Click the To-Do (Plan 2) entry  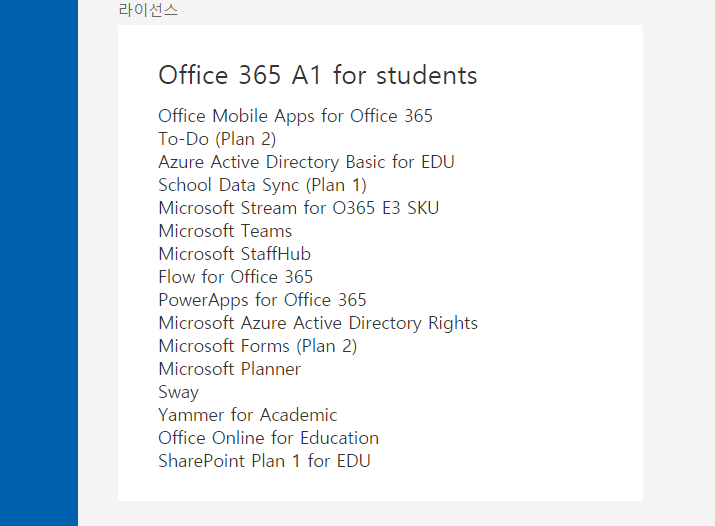(217, 139)
